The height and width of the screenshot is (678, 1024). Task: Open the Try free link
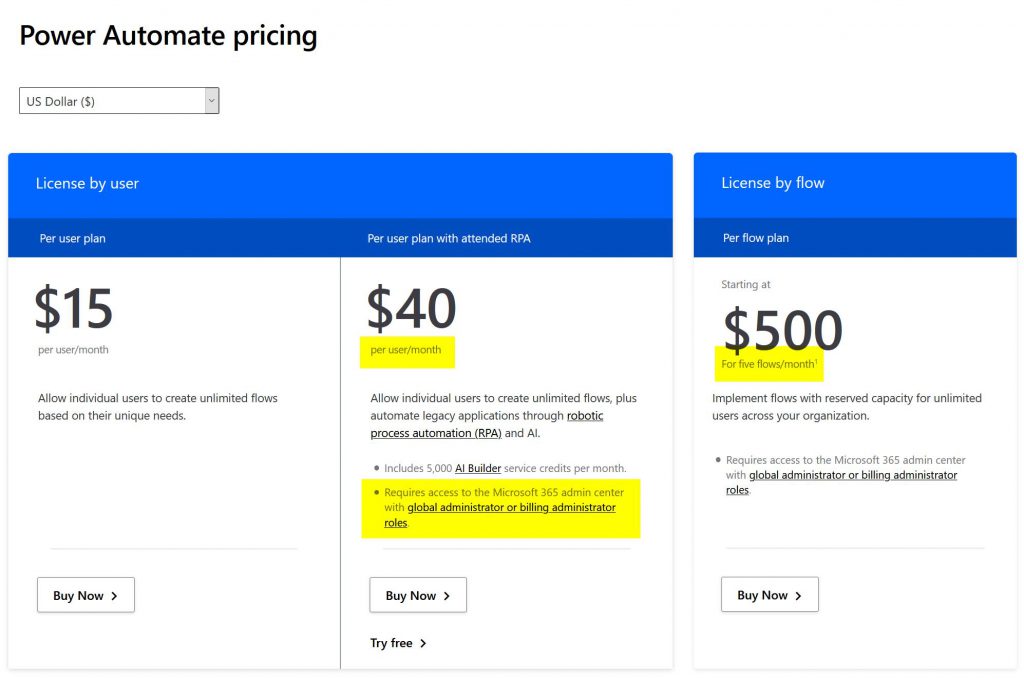click(x=391, y=643)
